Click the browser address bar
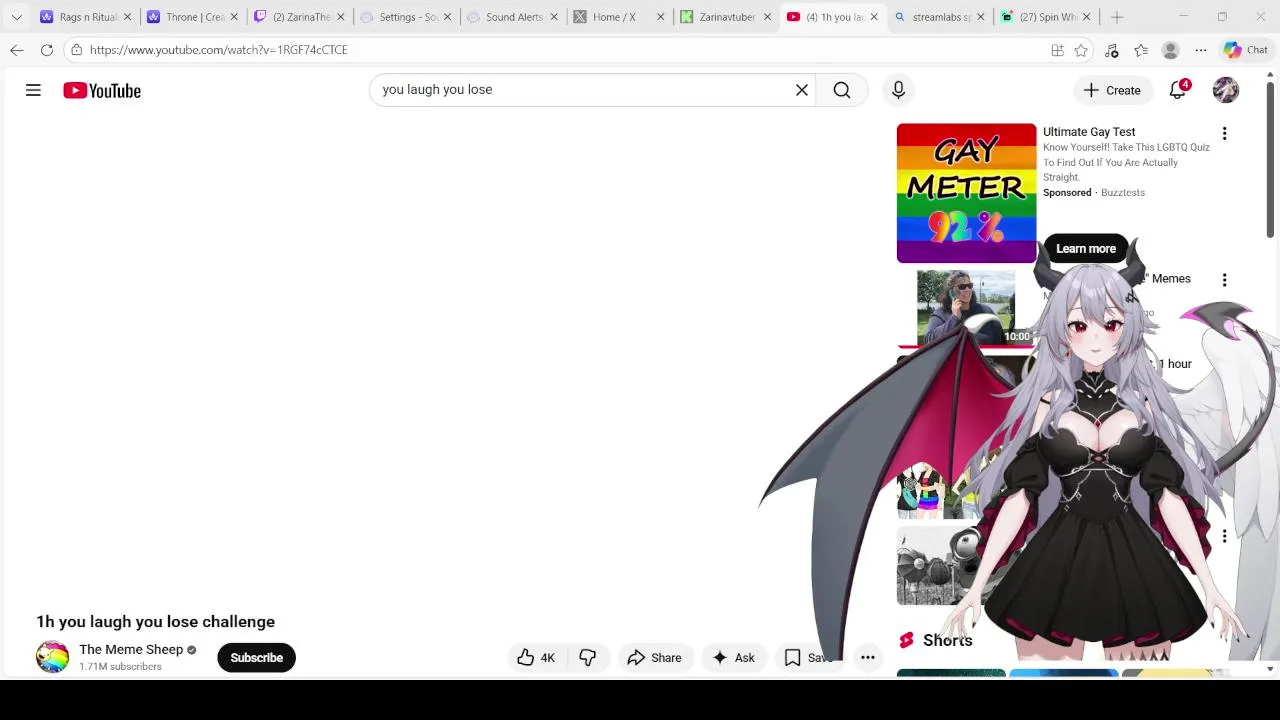1280x720 pixels. (560, 50)
